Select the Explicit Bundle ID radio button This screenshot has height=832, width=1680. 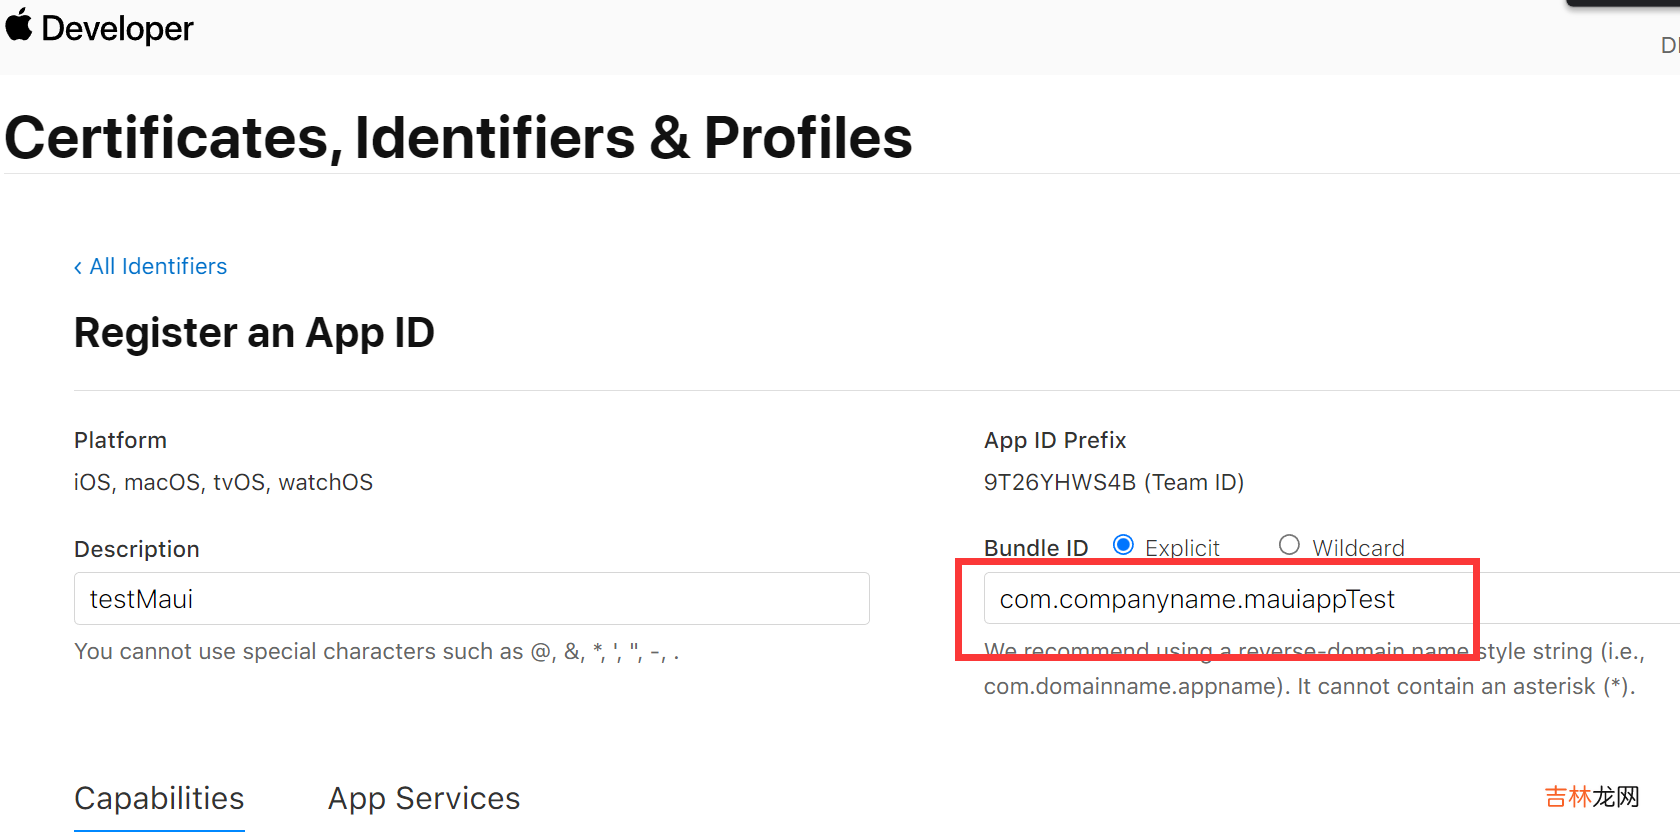1123,545
